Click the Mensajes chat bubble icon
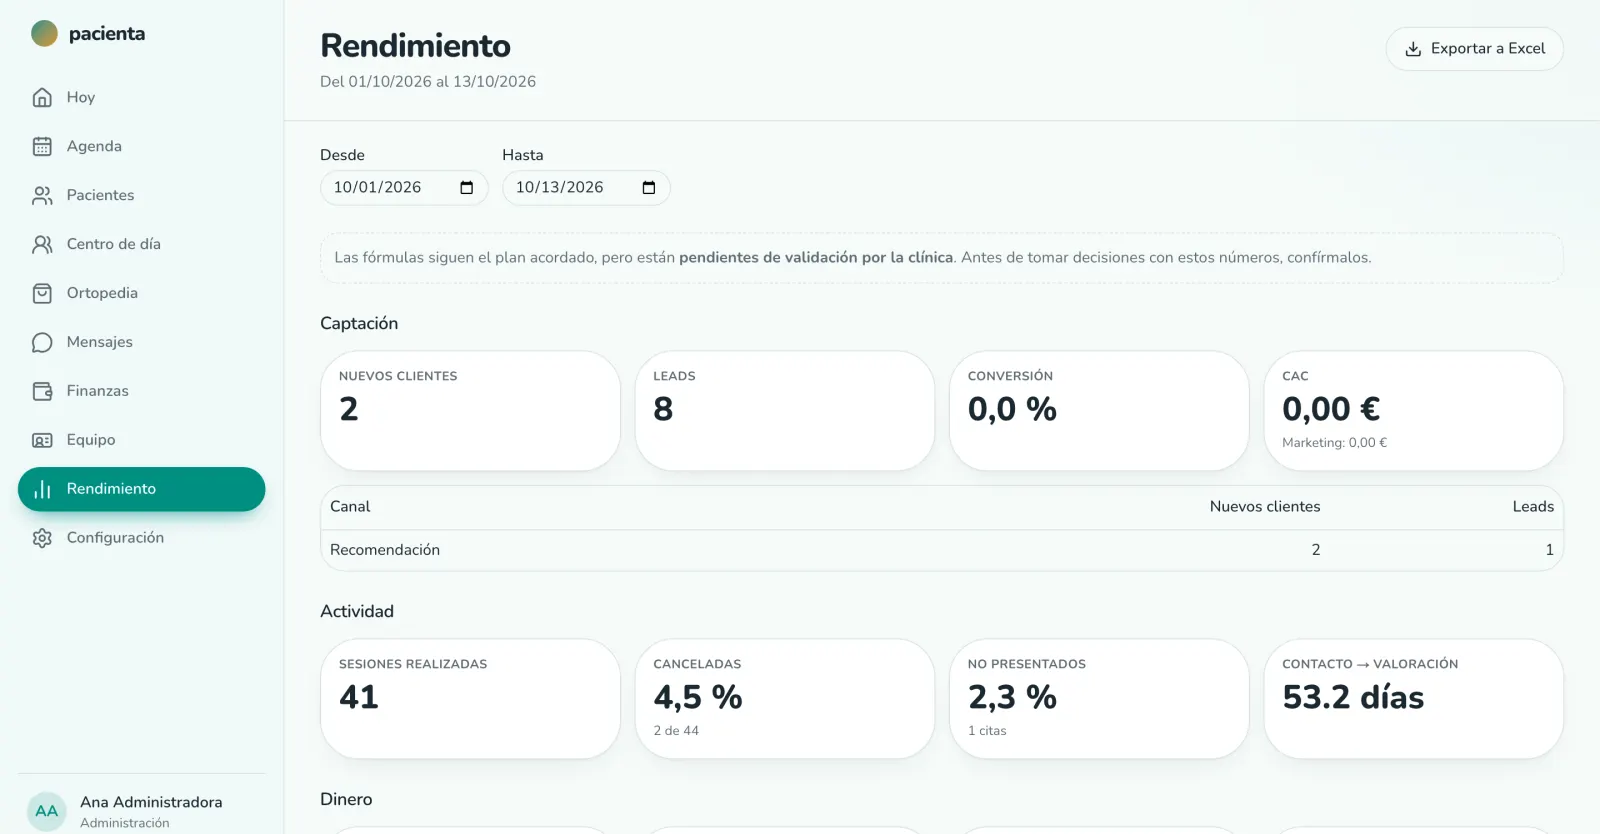Screen dimensions: 1600x834 (42, 342)
